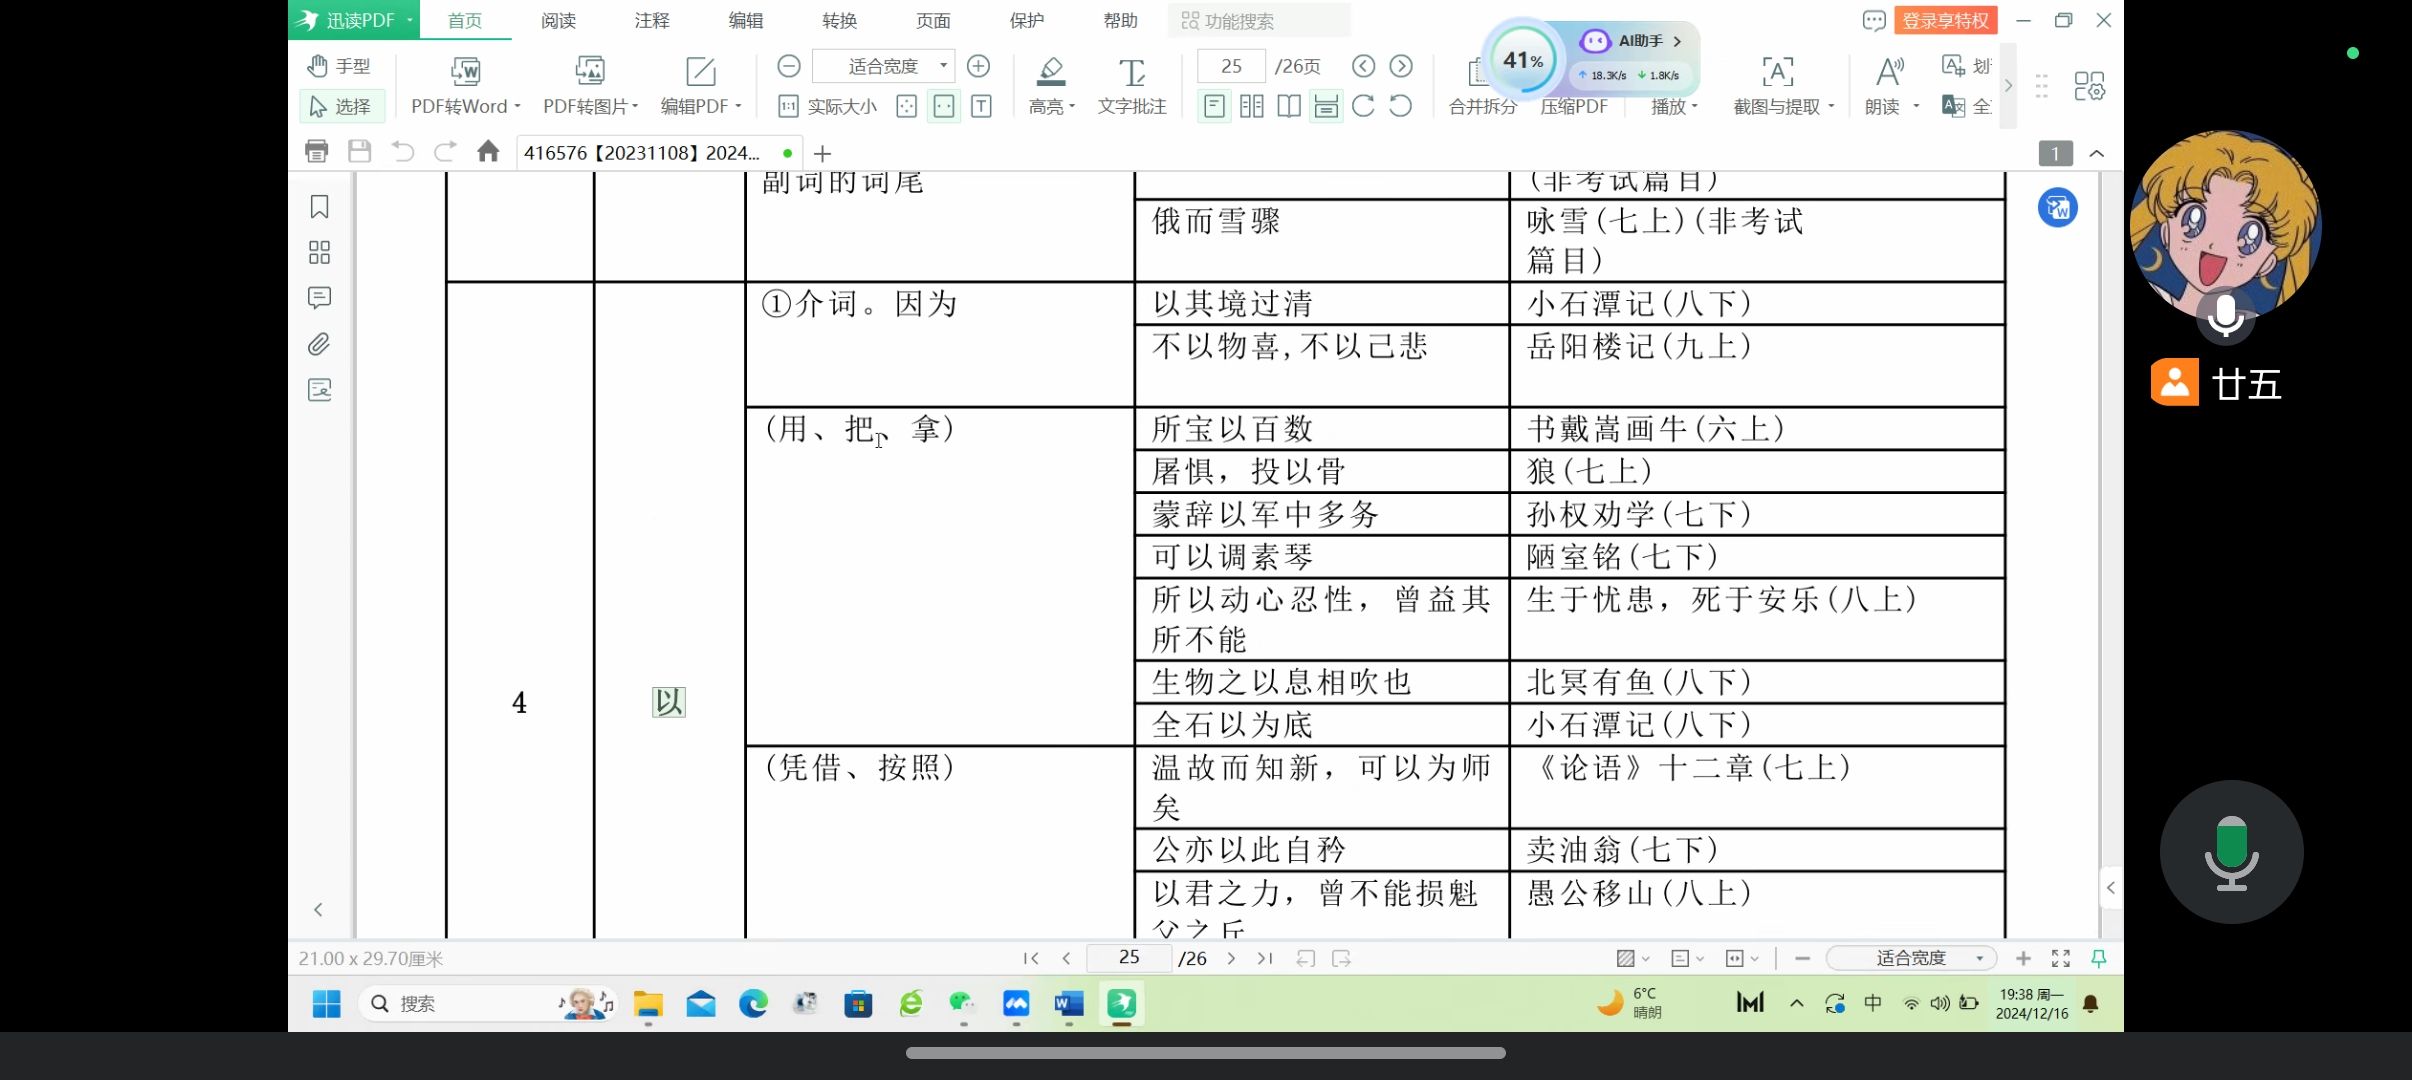The height and width of the screenshot is (1080, 2412).
Task: Click the PDF转Word convert icon
Action: (465, 71)
